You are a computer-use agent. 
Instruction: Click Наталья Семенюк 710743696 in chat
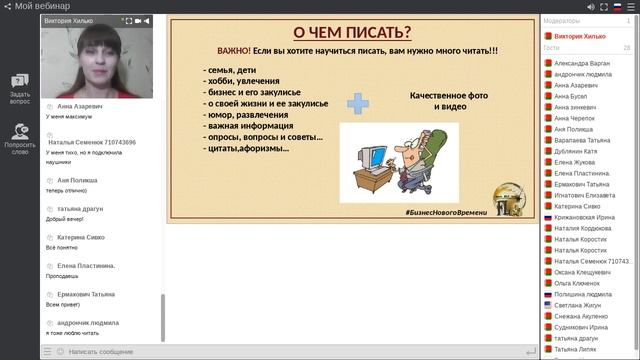tap(92, 142)
